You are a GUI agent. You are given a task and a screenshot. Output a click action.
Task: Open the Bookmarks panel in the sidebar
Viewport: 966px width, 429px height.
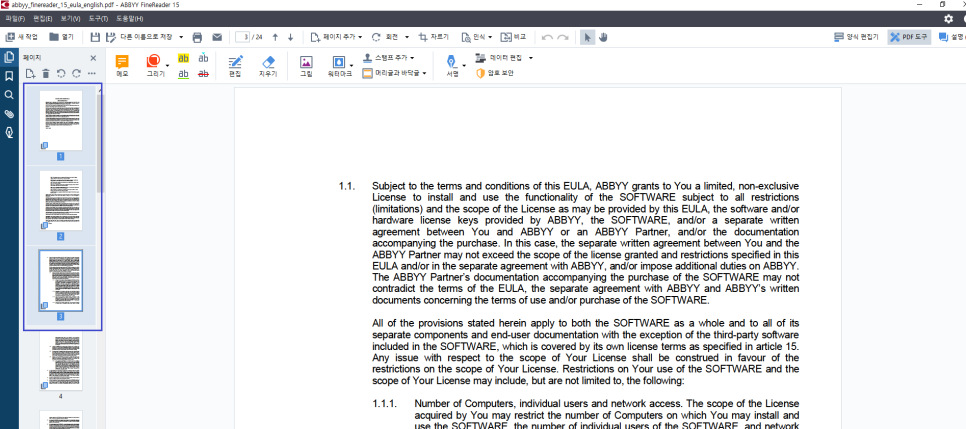click(9, 76)
